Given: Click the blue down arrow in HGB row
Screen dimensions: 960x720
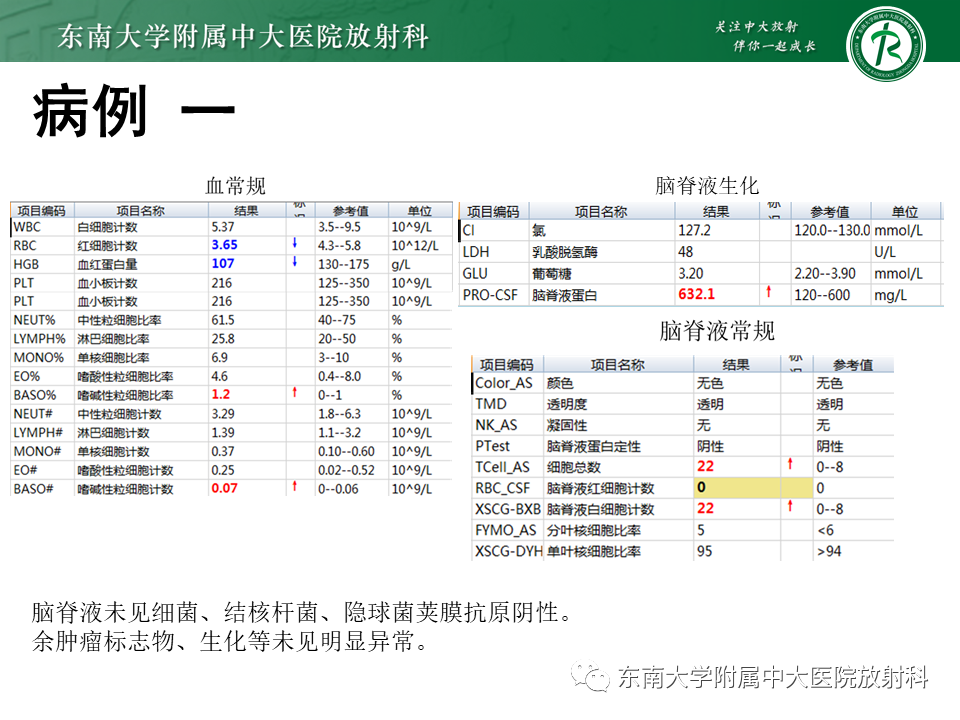Looking at the screenshot, I should pyautogui.click(x=294, y=262).
